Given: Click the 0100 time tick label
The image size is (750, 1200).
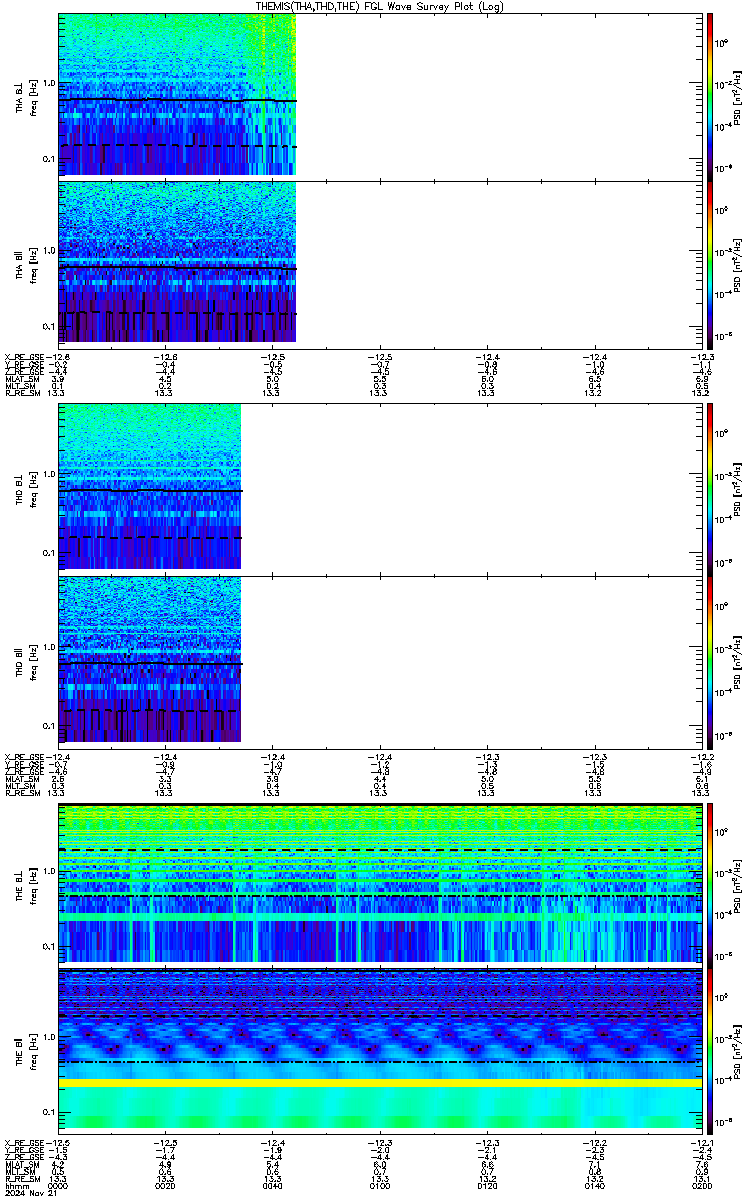Looking at the screenshot, I should click(x=379, y=1187).
